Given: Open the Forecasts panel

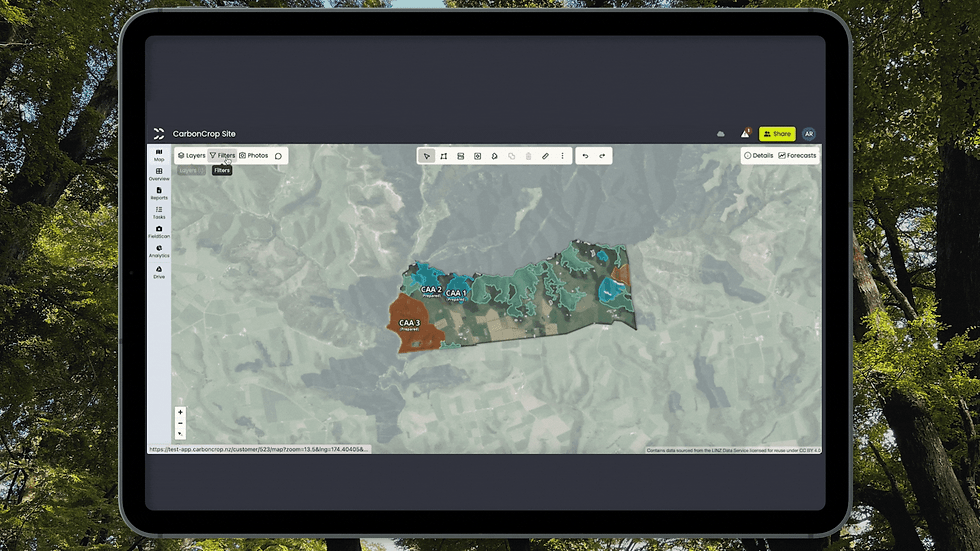Looking at the screenshot, I should click(798, 156).
